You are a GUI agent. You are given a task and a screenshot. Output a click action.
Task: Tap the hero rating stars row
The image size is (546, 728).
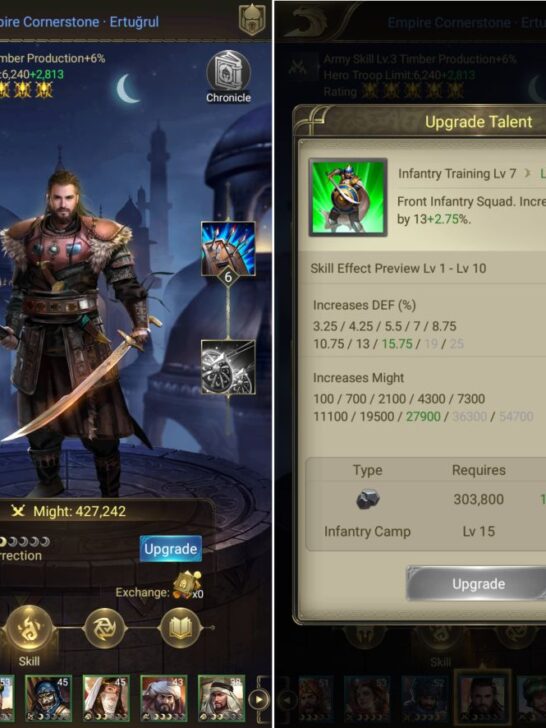27,90
